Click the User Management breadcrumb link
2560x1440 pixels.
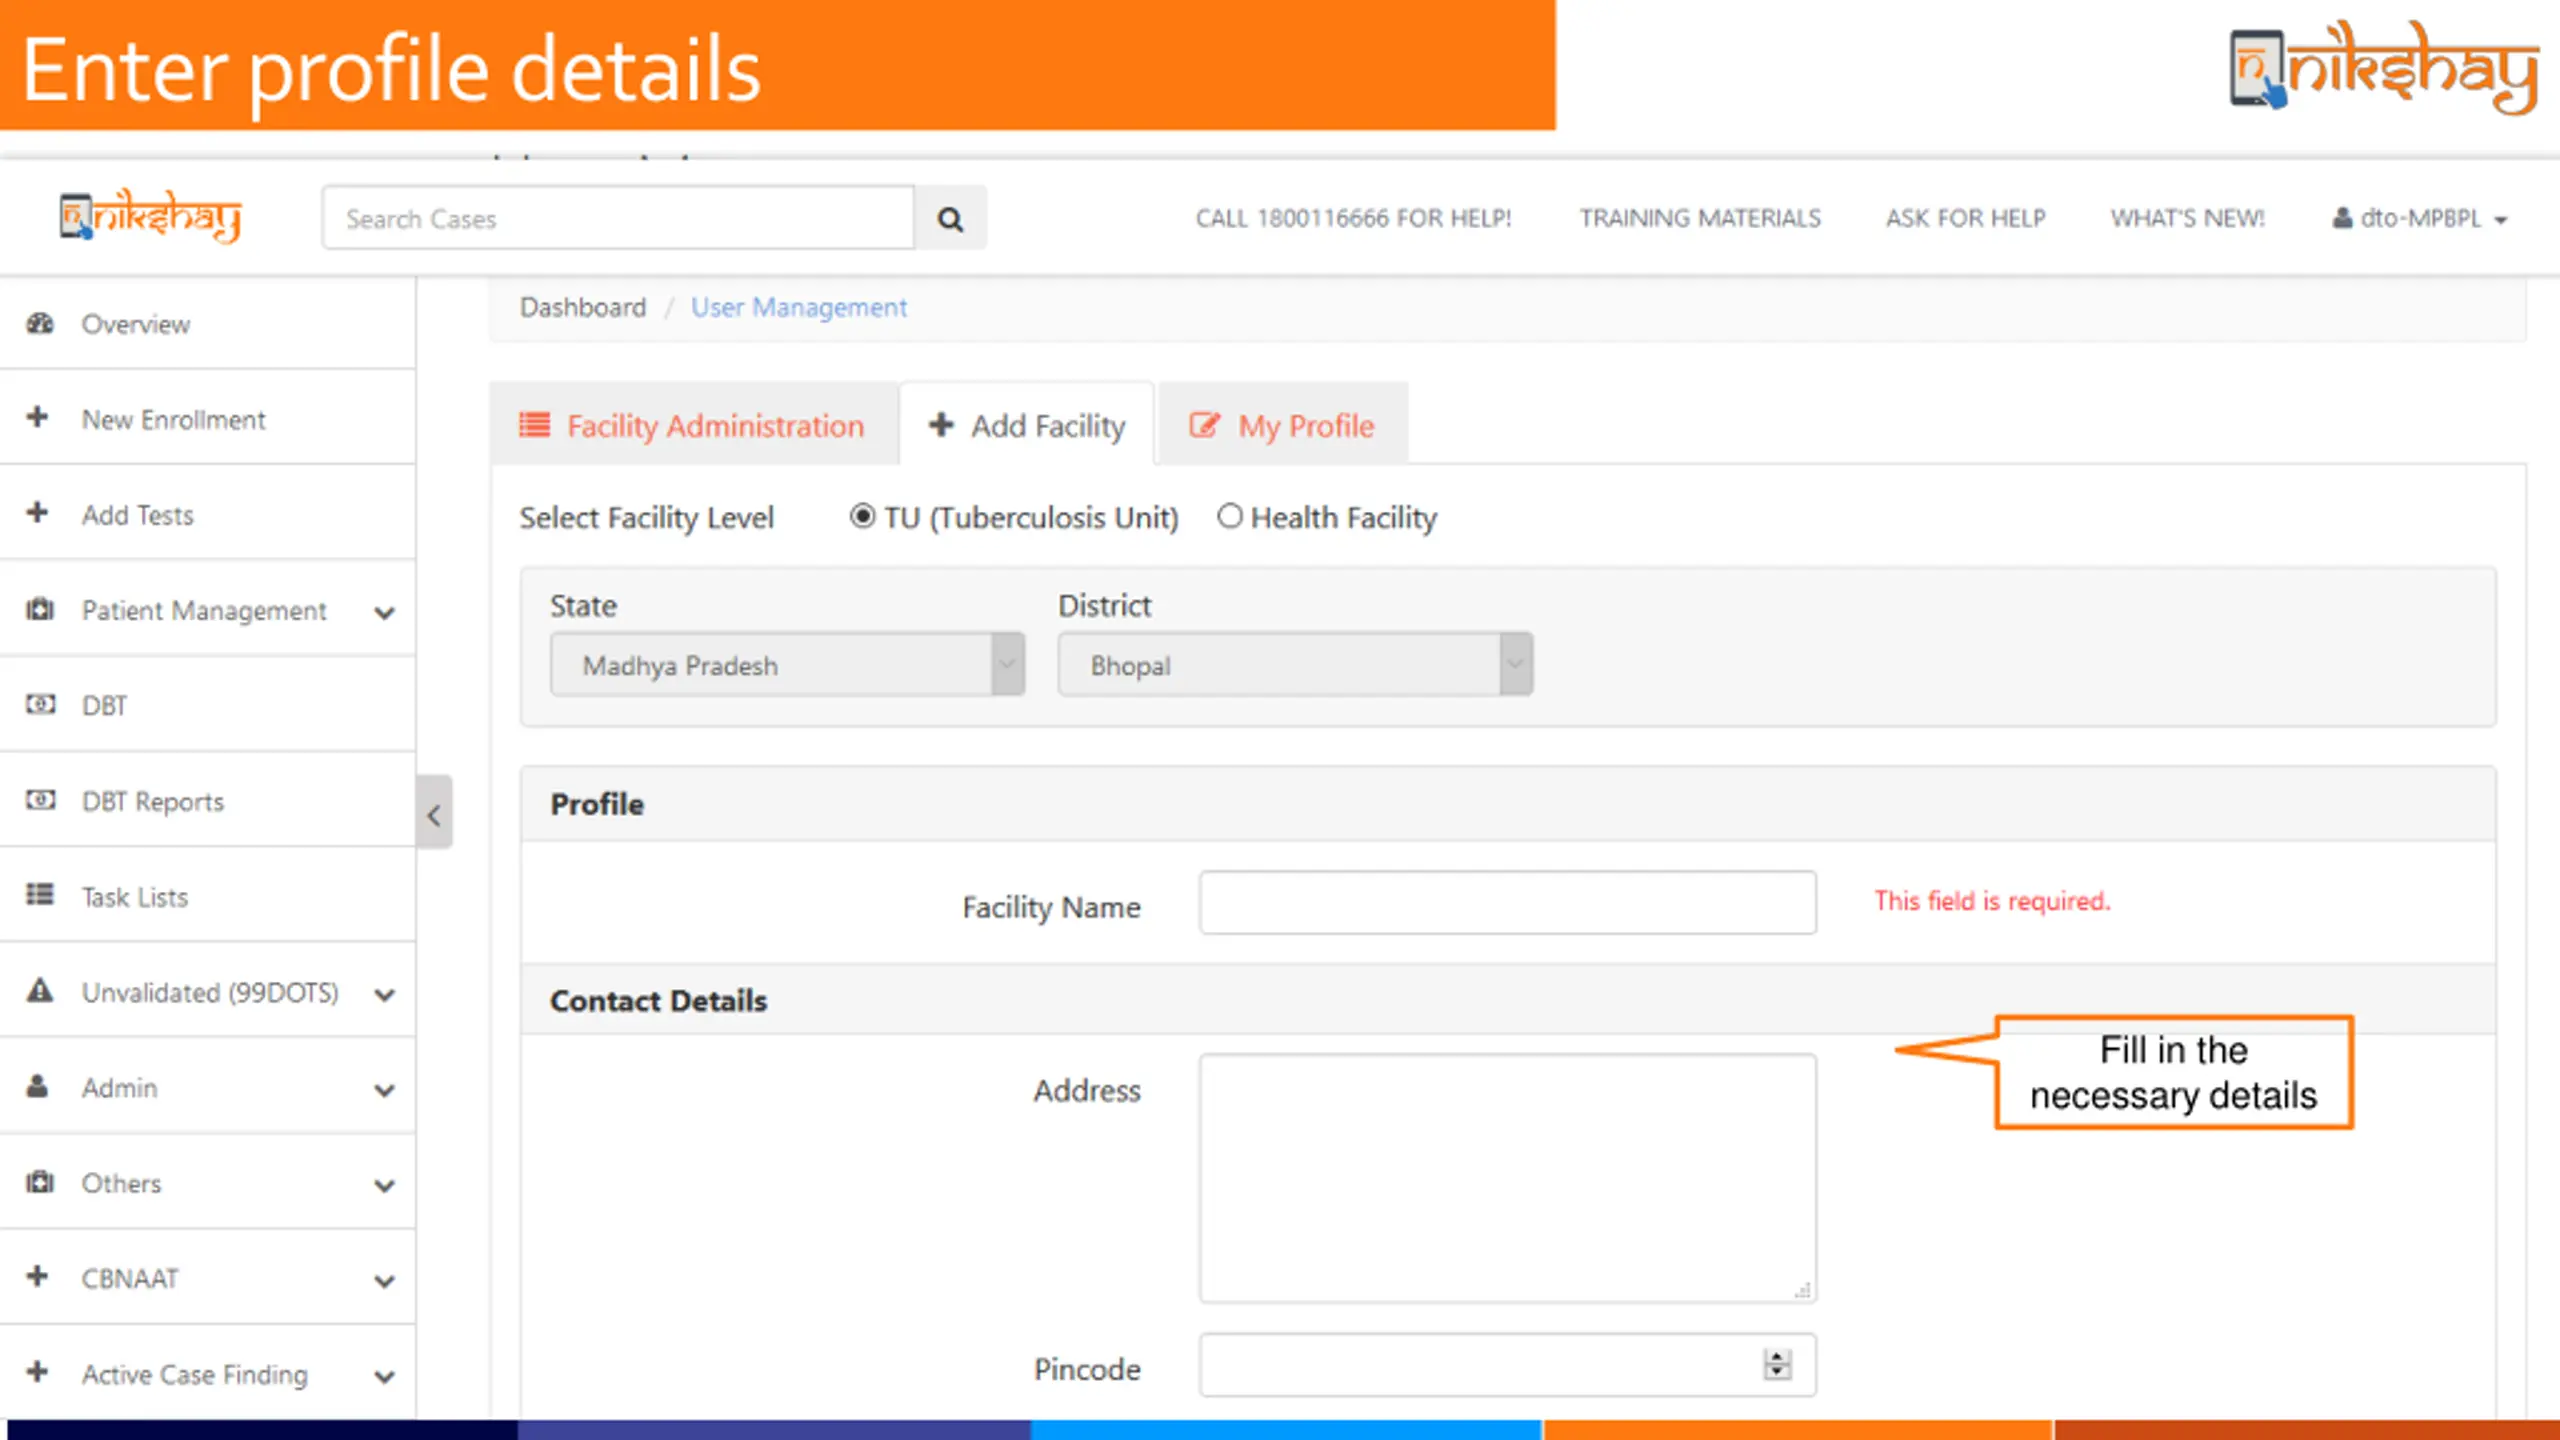[x=799, y=307]
